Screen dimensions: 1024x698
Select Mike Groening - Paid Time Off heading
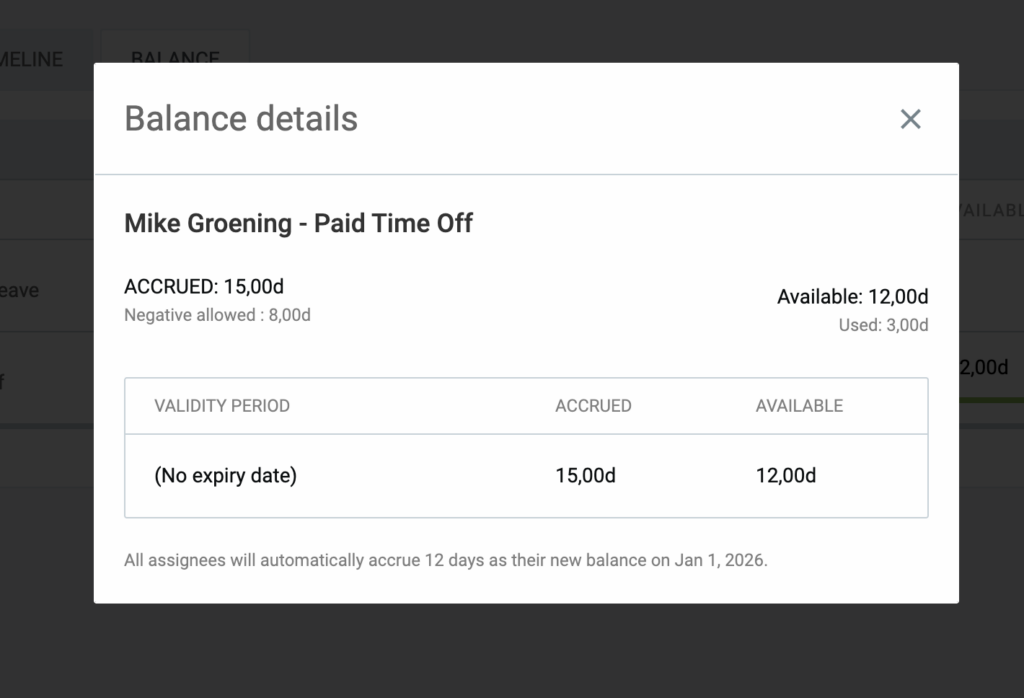coord(298,223)
